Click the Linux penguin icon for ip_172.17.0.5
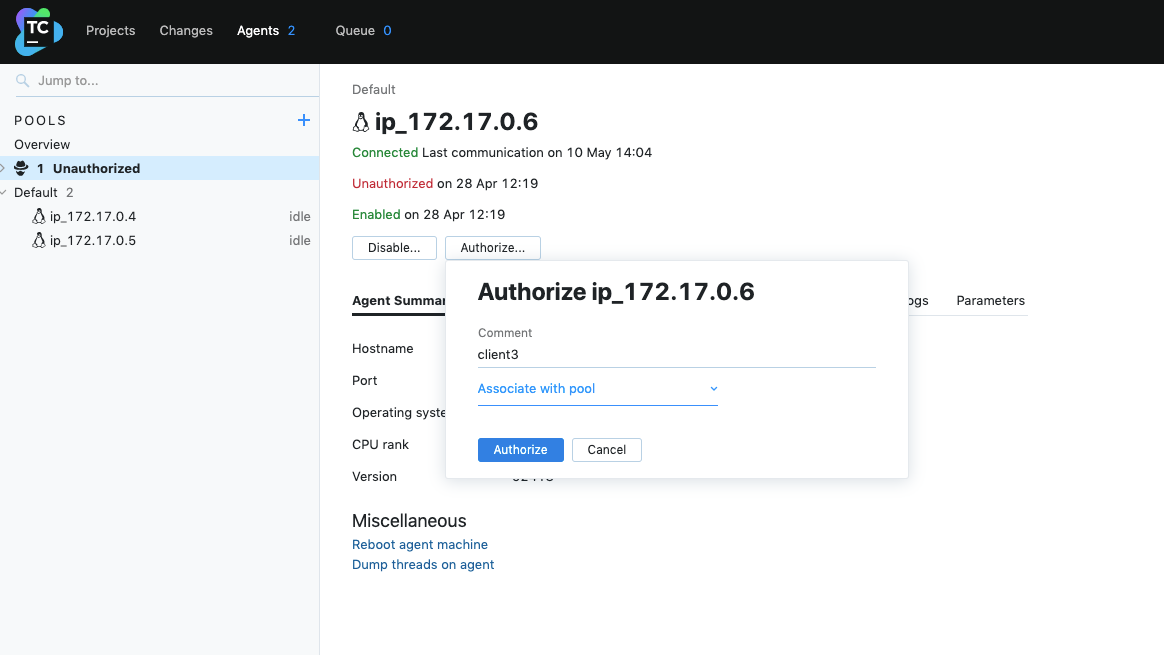Viewport: 1164px width, 655px height. 39,241
